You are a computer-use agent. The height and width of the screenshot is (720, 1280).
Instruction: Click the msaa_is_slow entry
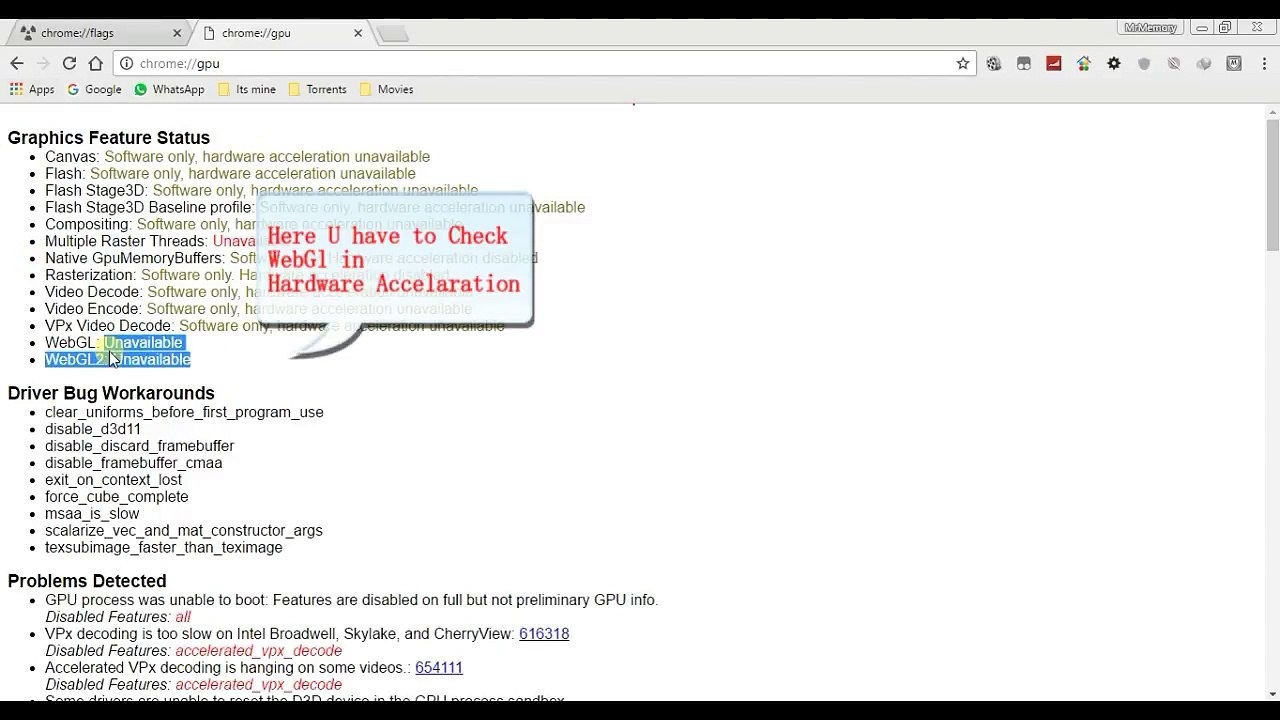pyautogui.click(x=92, y=514)
